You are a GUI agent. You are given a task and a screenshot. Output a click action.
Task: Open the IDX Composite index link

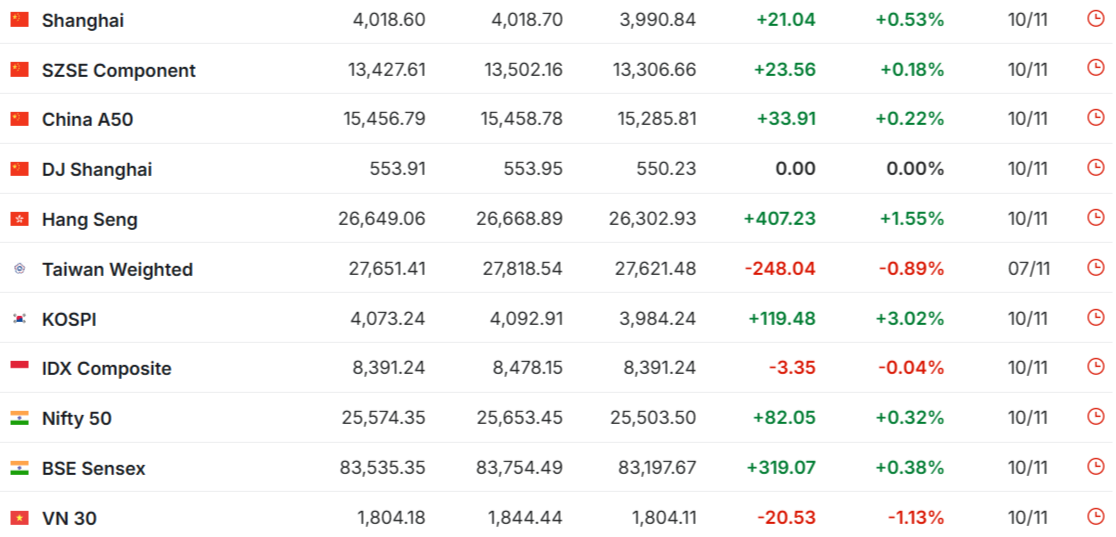point(106,369)
